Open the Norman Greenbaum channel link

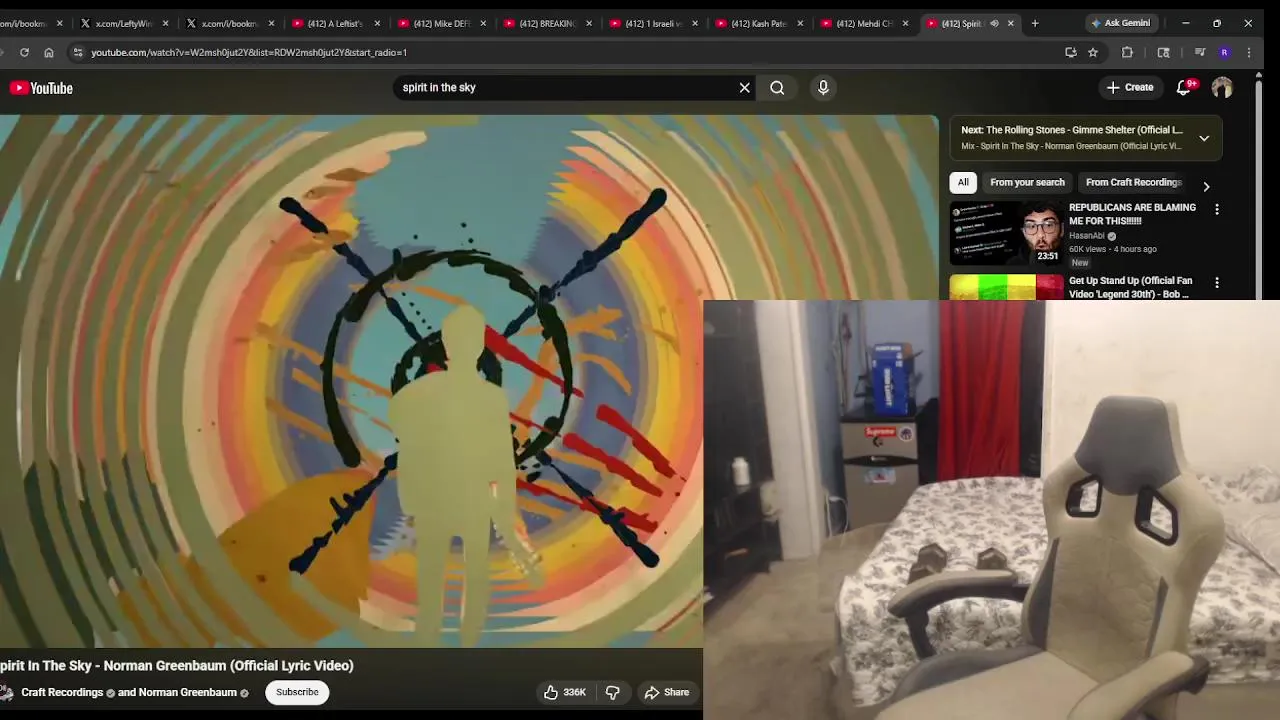click(188, 692)
